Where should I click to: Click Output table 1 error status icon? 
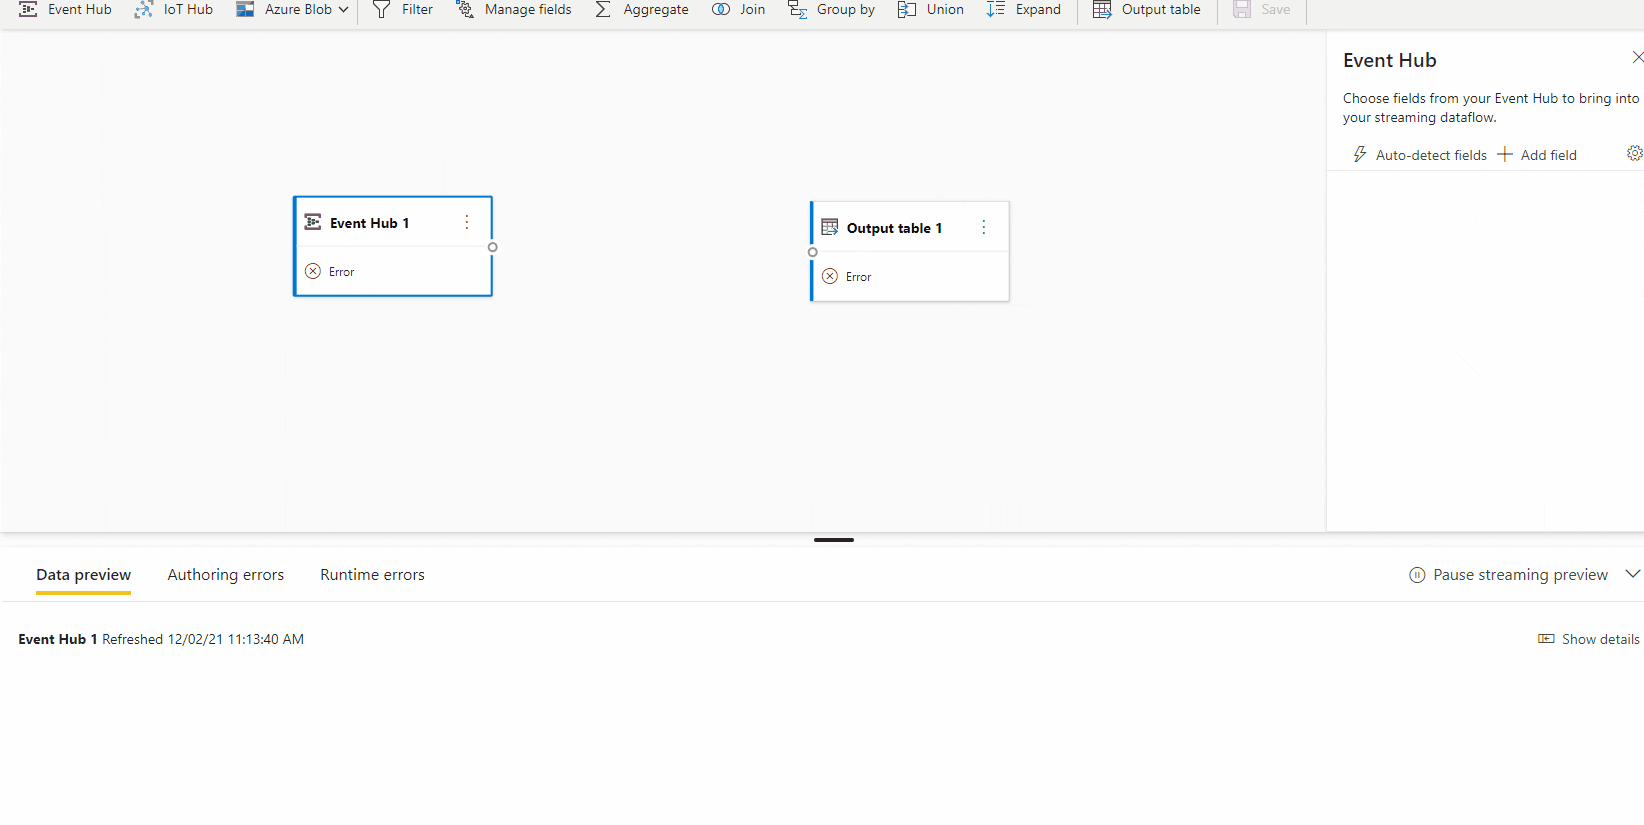830,276
